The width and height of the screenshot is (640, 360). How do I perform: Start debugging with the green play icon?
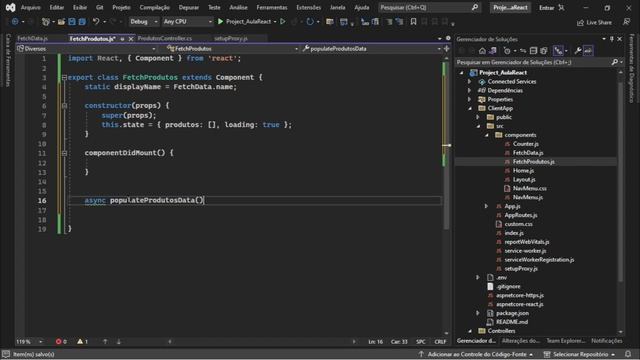pos(220,22)
